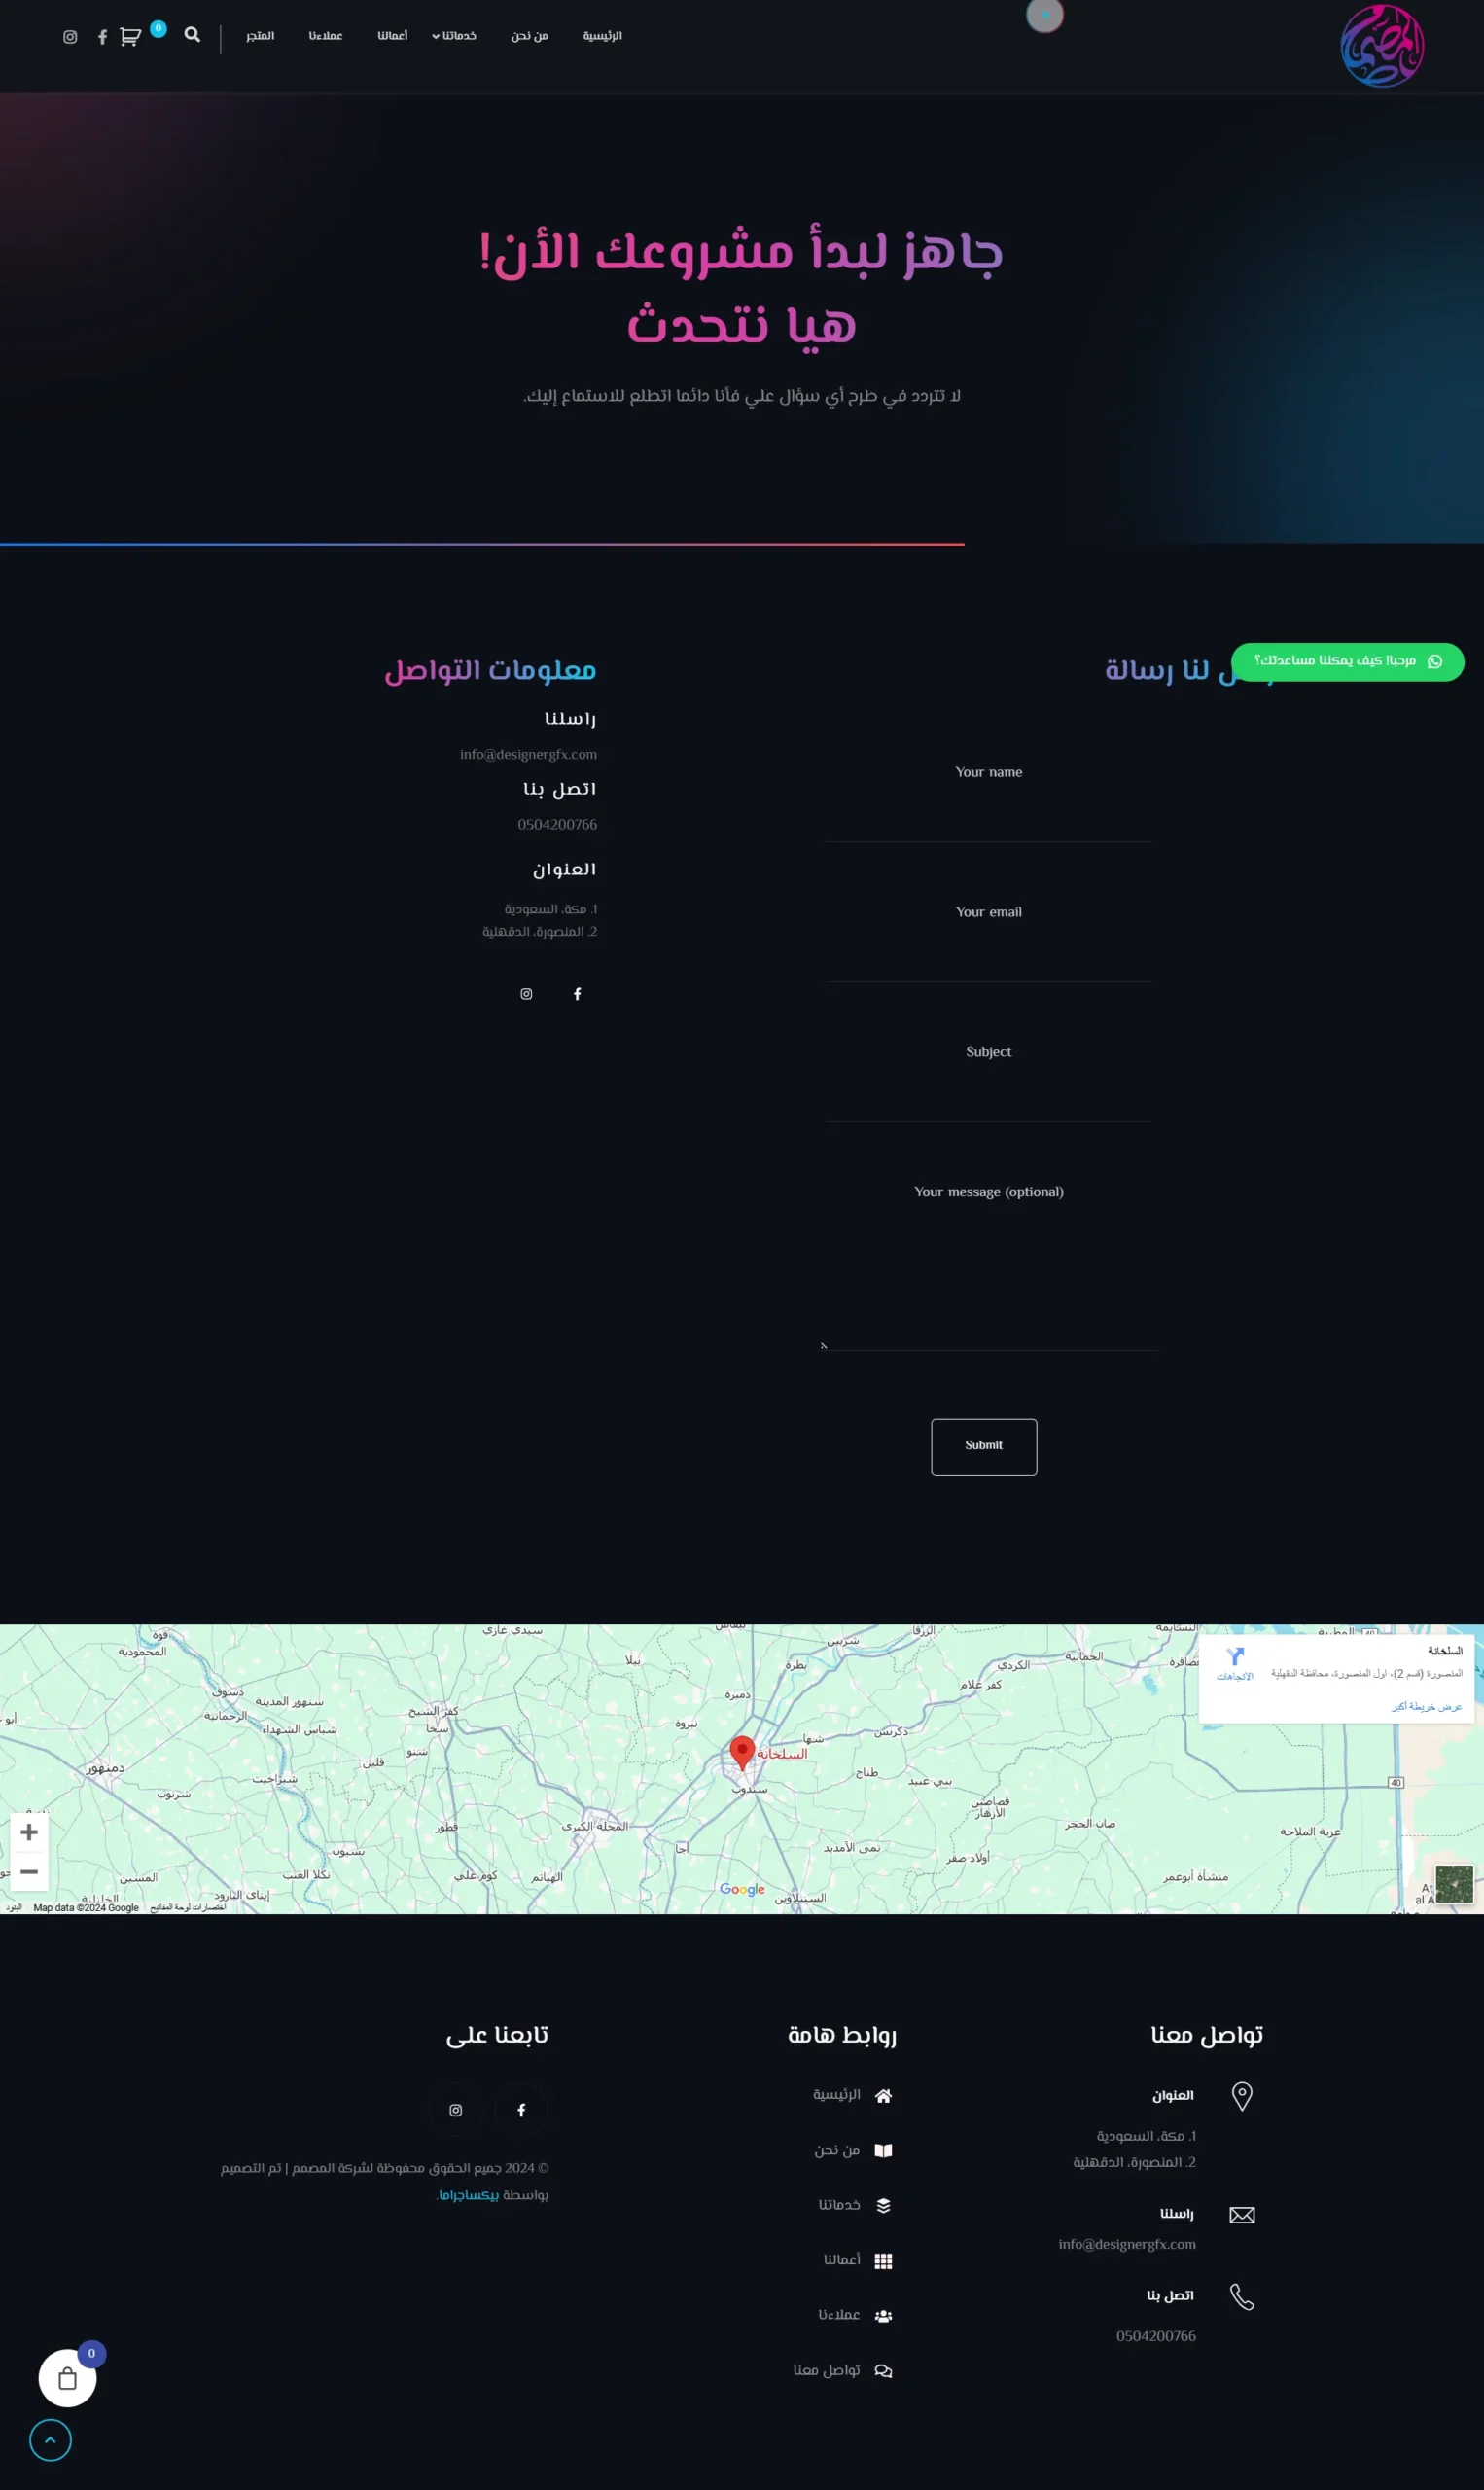Click the search magnifier icon in header

pos(192,35)
